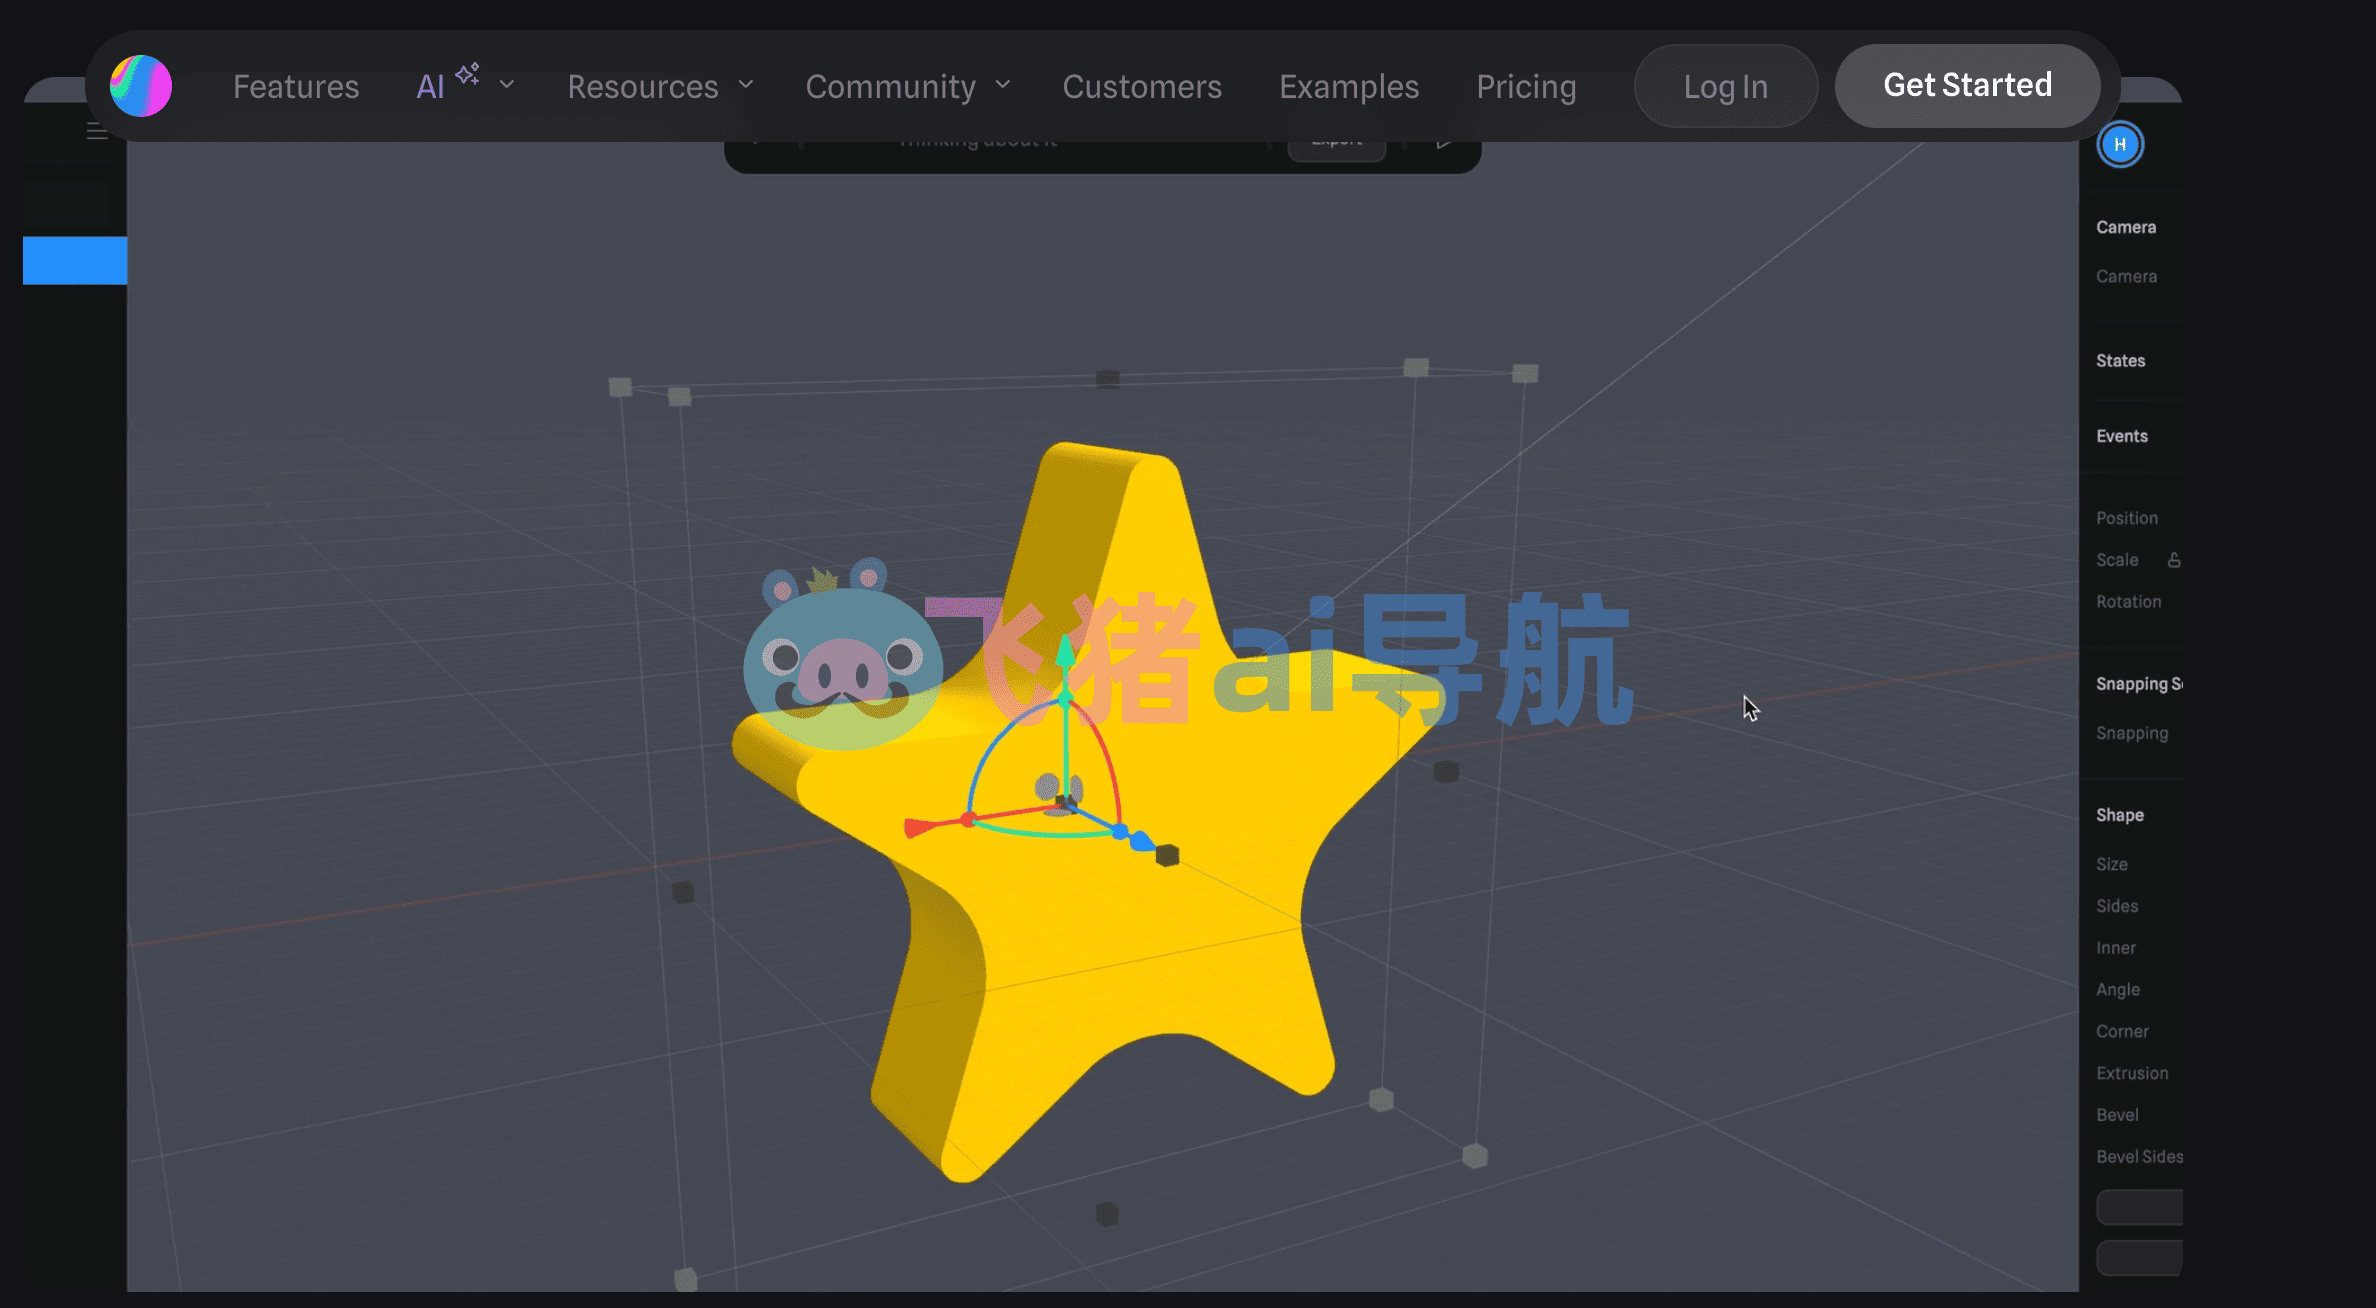The image size is (2376, 1308).
Task: Click the Extrusion property label
Action: click(x=2132, y=1073)
